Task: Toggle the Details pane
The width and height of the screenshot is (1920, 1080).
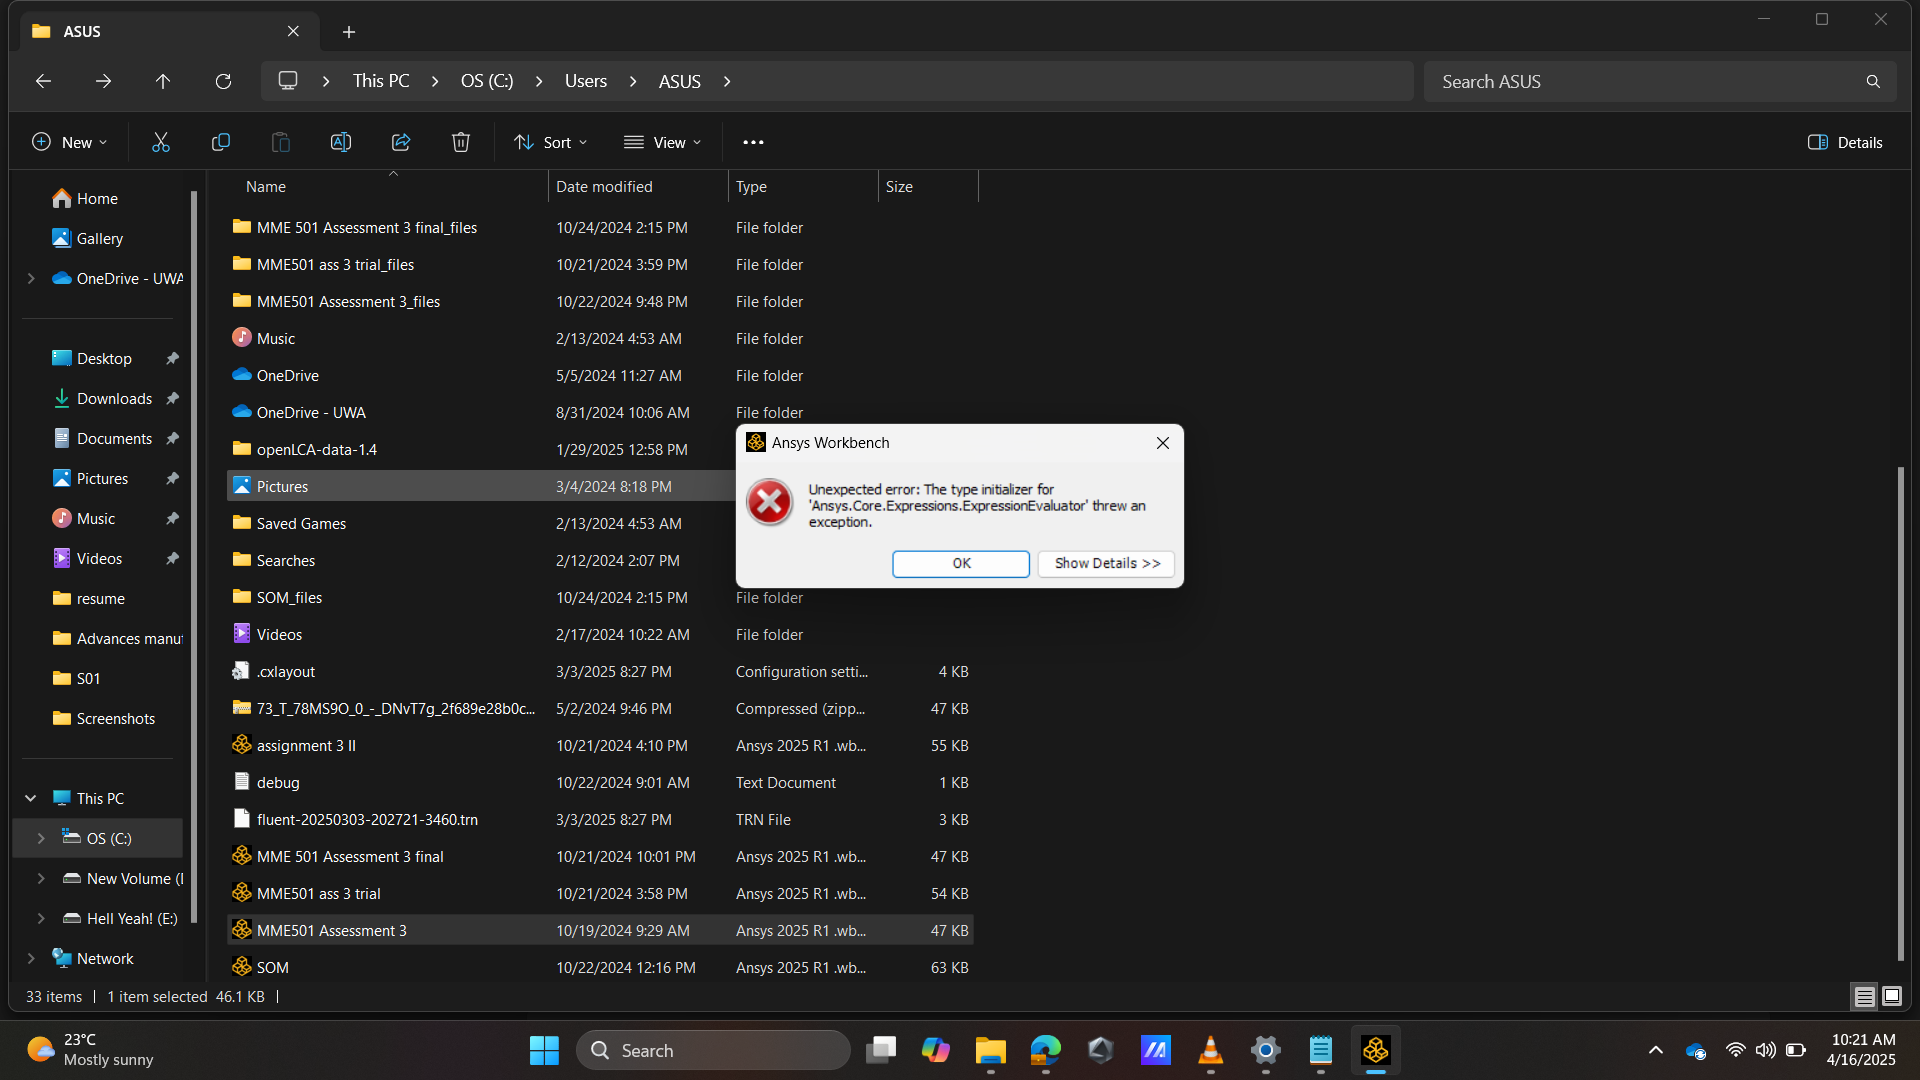Action: [x=1845, y=142]
